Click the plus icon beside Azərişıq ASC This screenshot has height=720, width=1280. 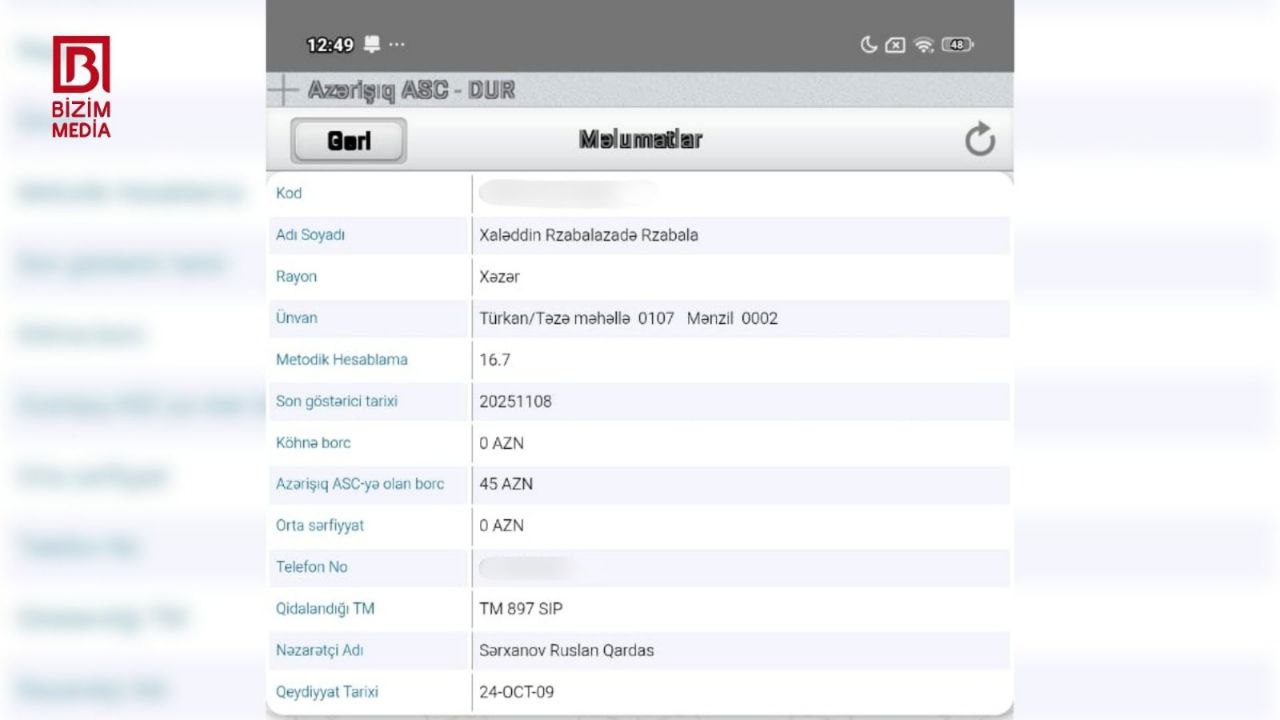pos(284,90)
